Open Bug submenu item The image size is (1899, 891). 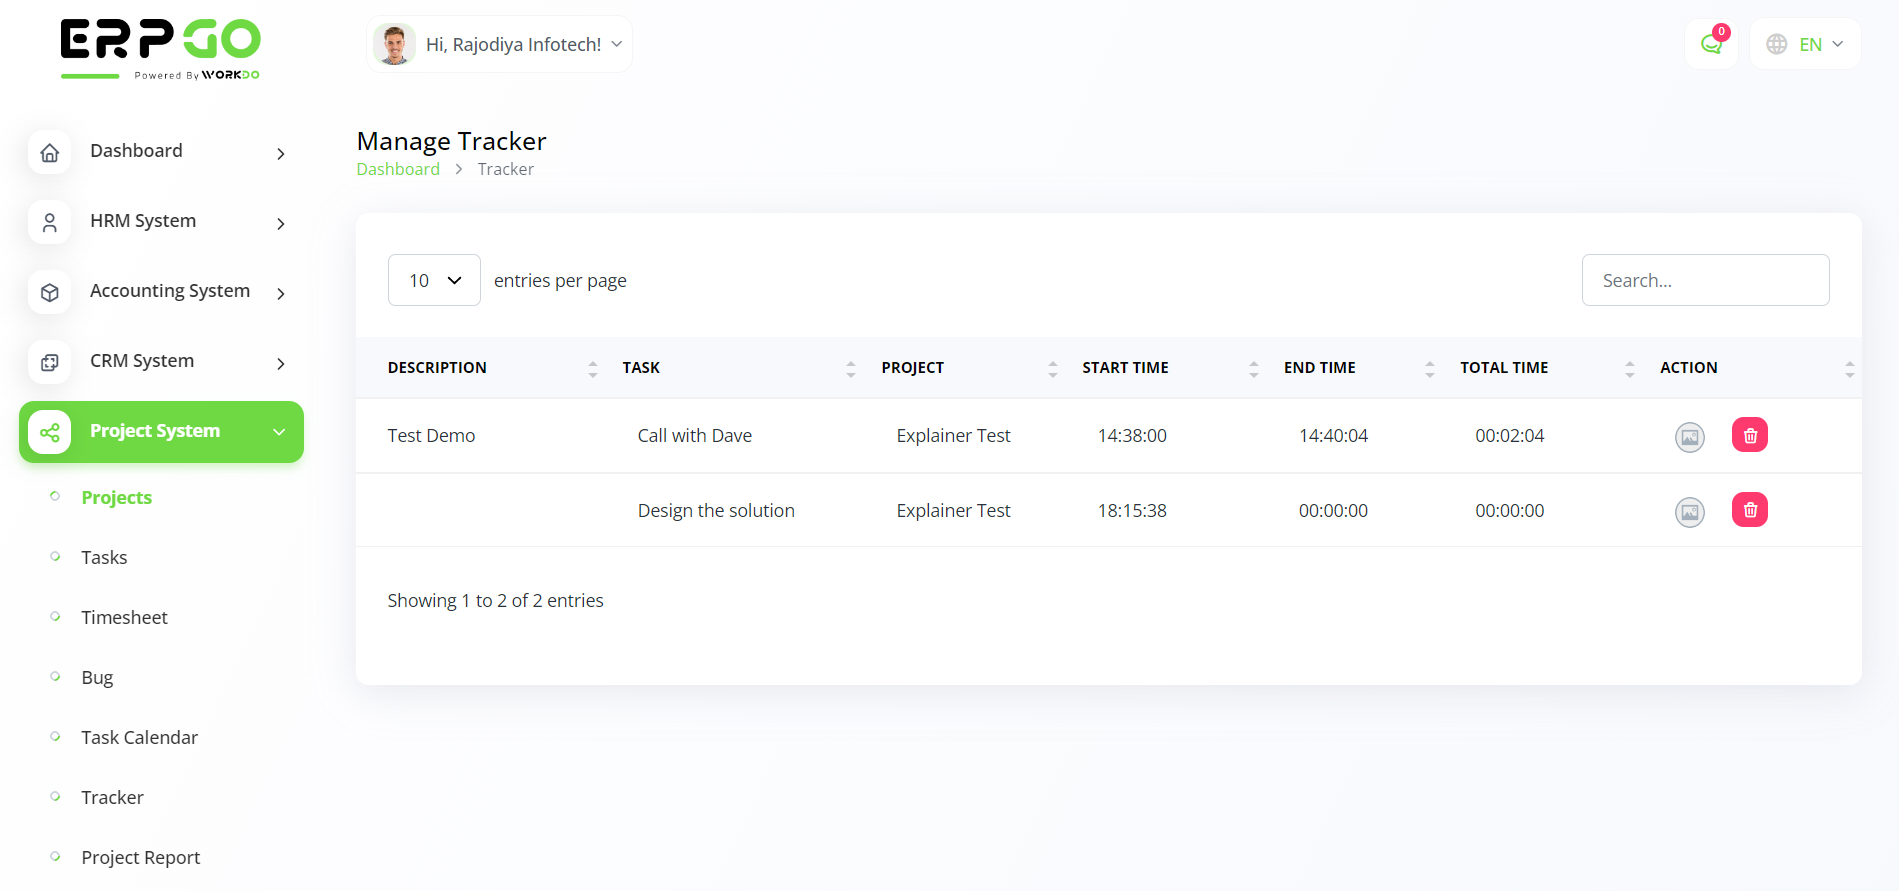97,677
